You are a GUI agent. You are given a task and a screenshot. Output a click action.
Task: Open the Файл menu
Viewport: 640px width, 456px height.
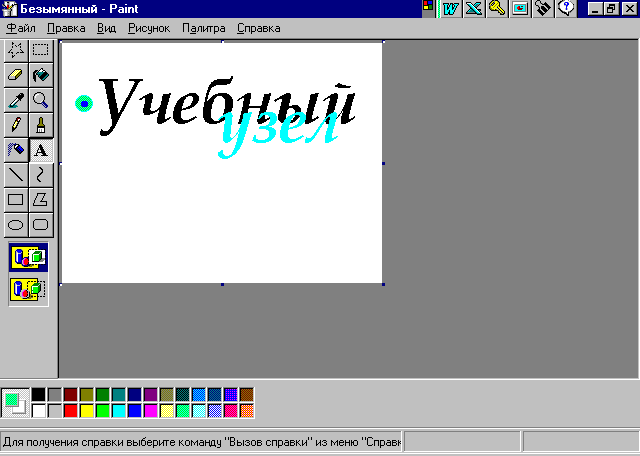21,28
